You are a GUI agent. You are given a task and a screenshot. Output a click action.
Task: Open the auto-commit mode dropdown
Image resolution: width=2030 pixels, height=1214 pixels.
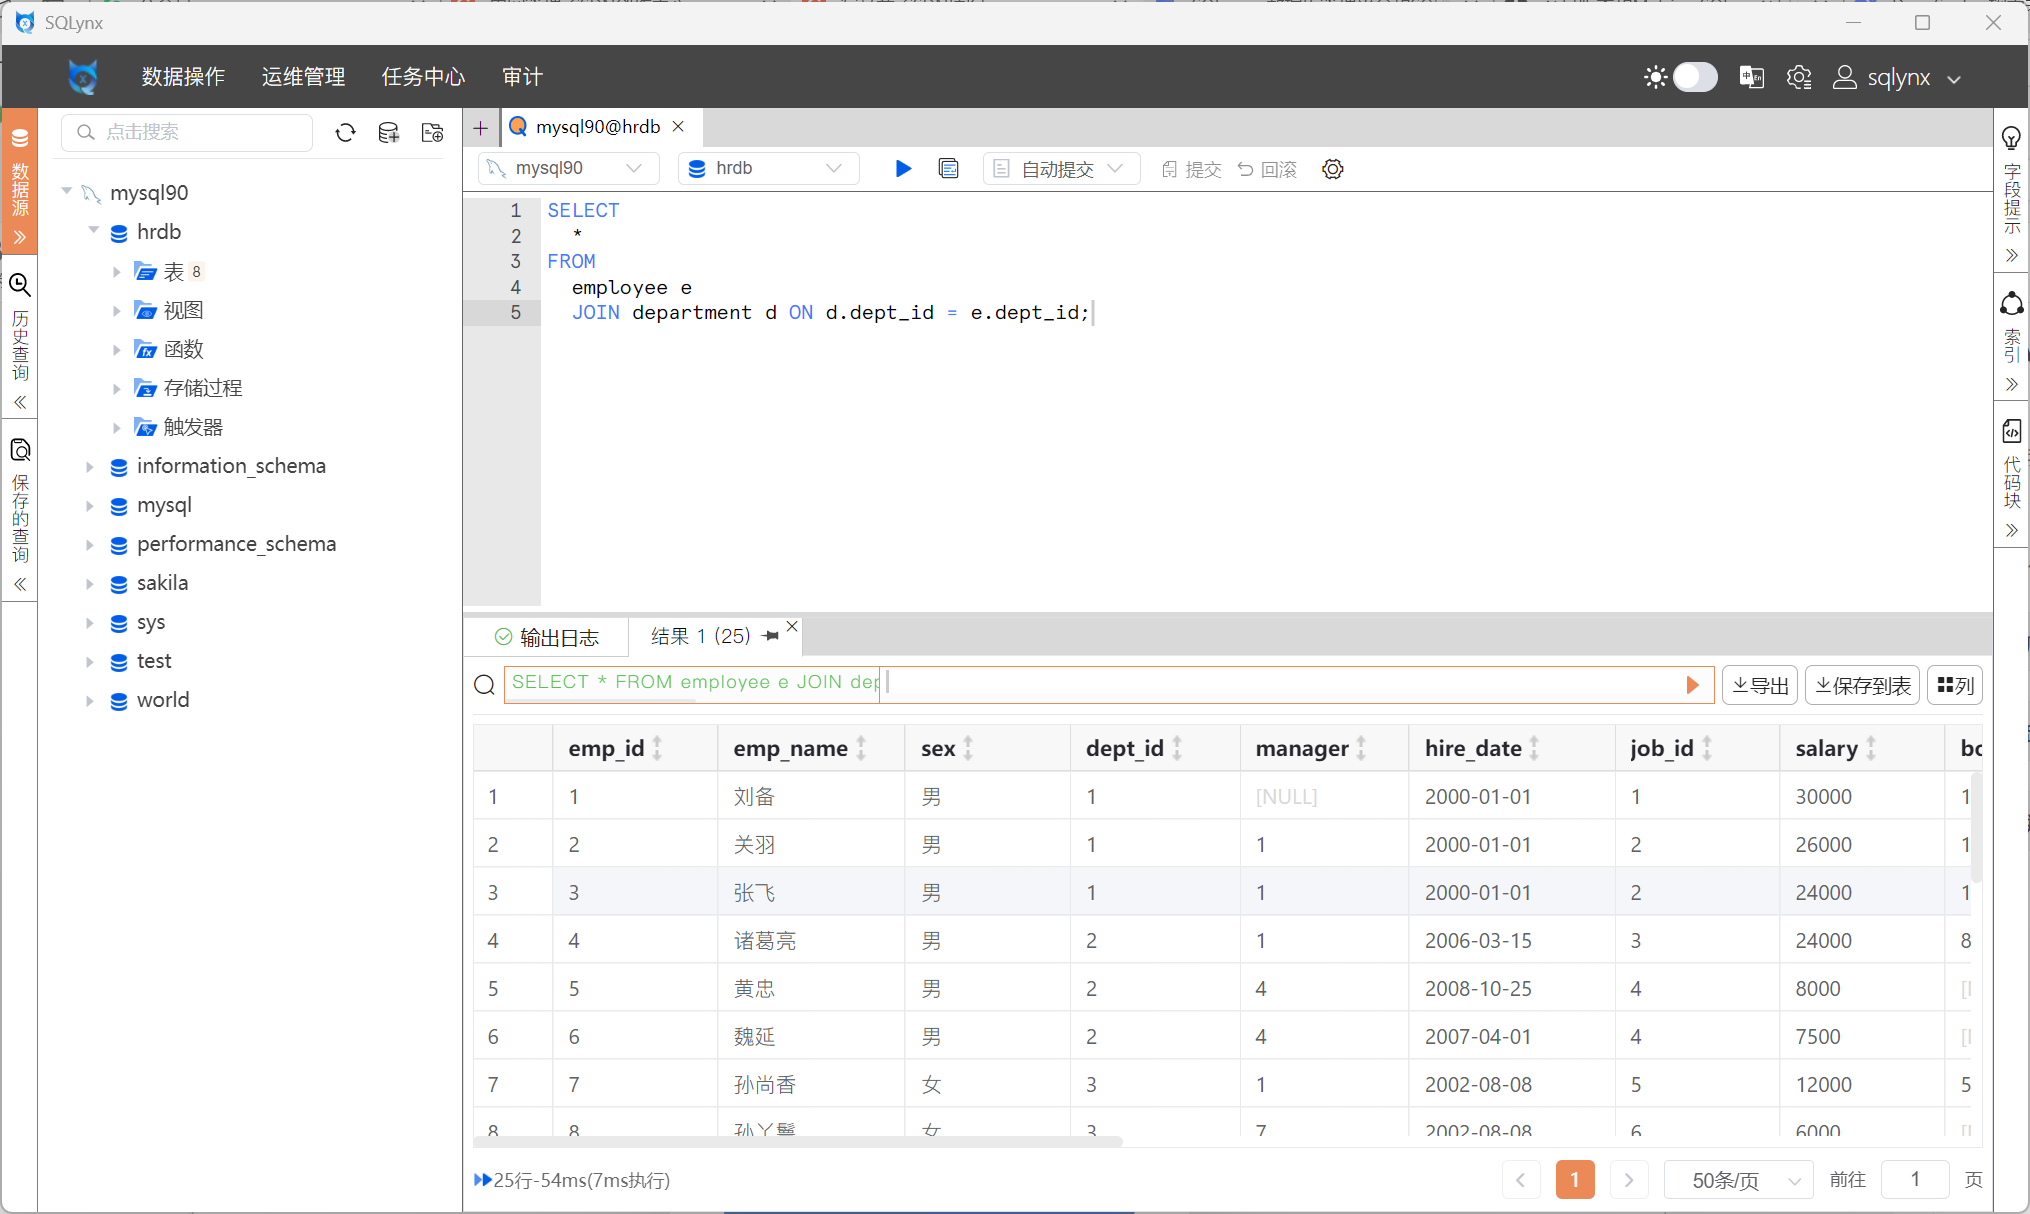tap(1061, 169)
